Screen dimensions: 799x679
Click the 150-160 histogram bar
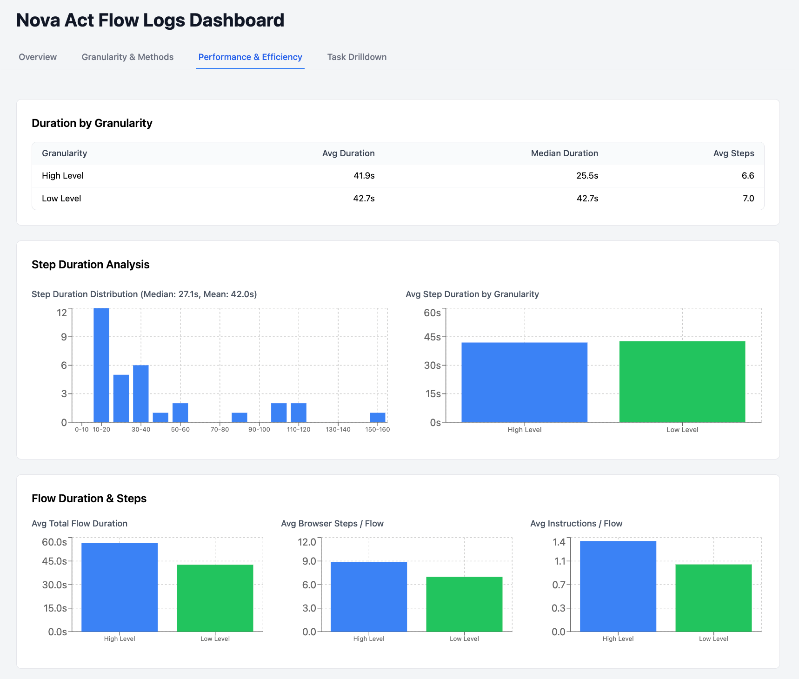[x=378, y=418]
